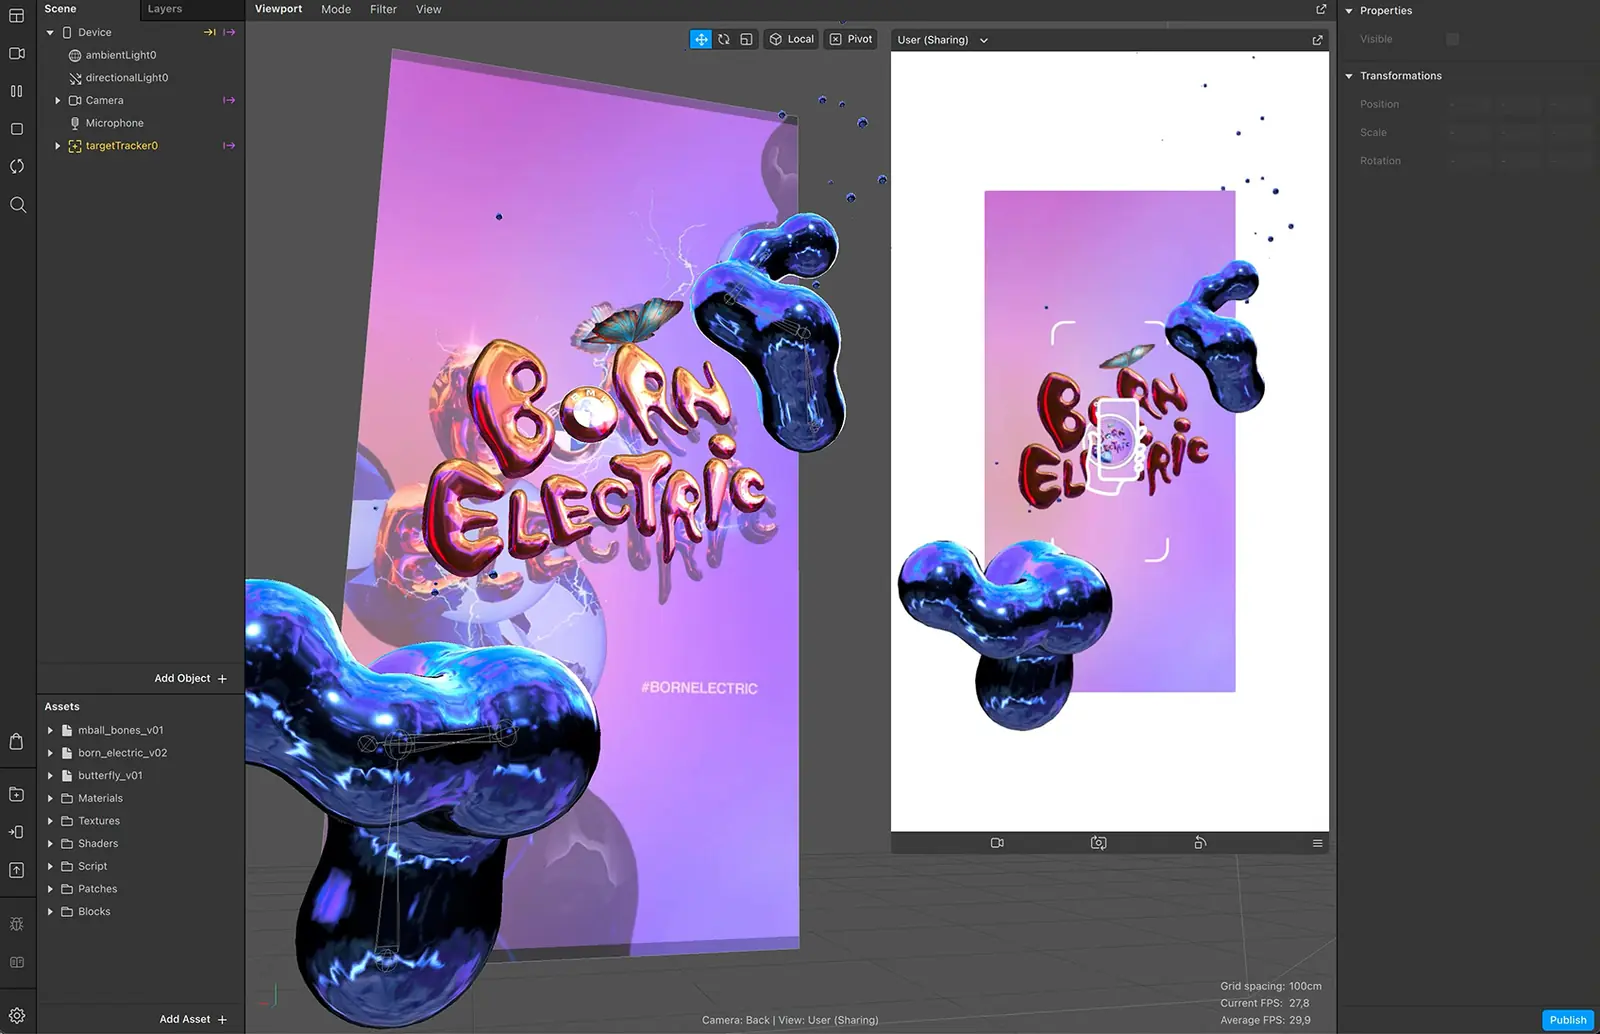
Task: Click the simulator camera capture icon
Action: pyautogui.click(x=1099, y=843)
